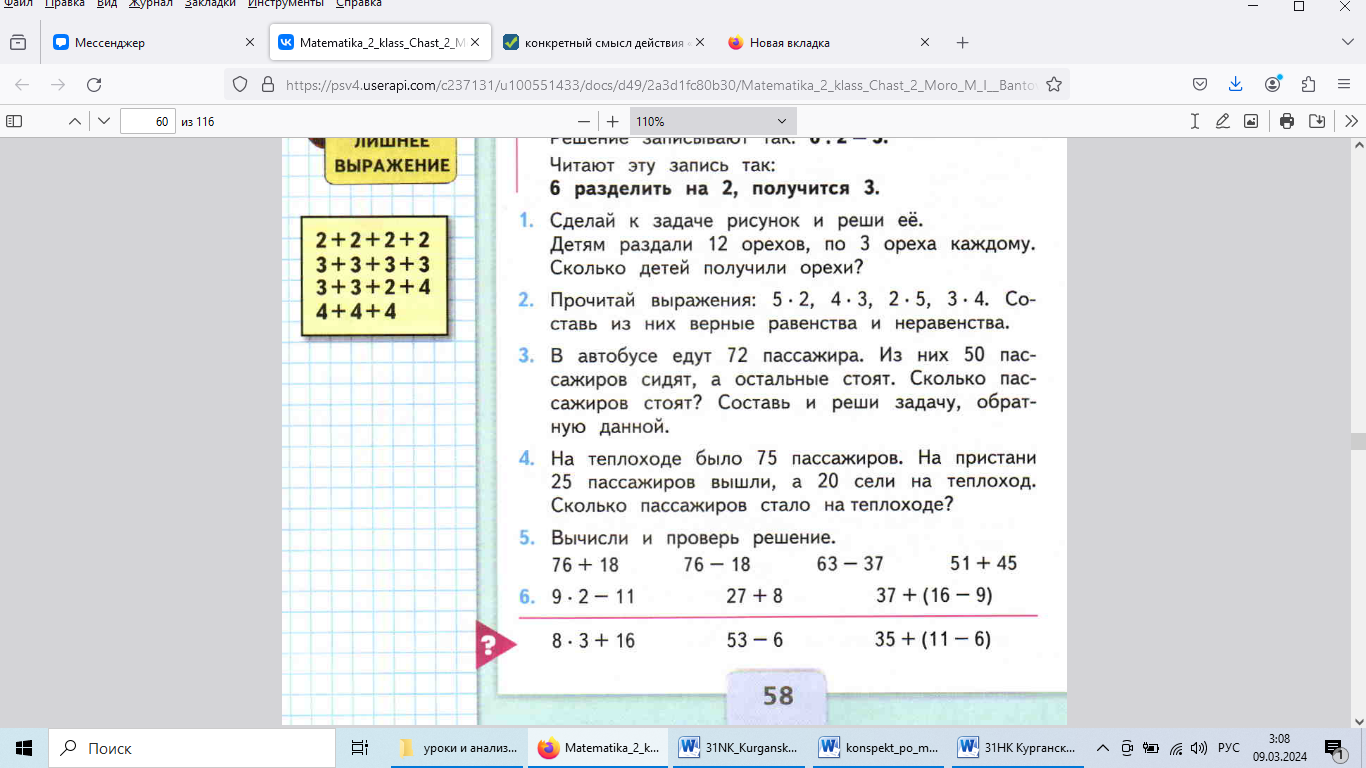List all tabs dropdown arrow

coord(1346,42)
